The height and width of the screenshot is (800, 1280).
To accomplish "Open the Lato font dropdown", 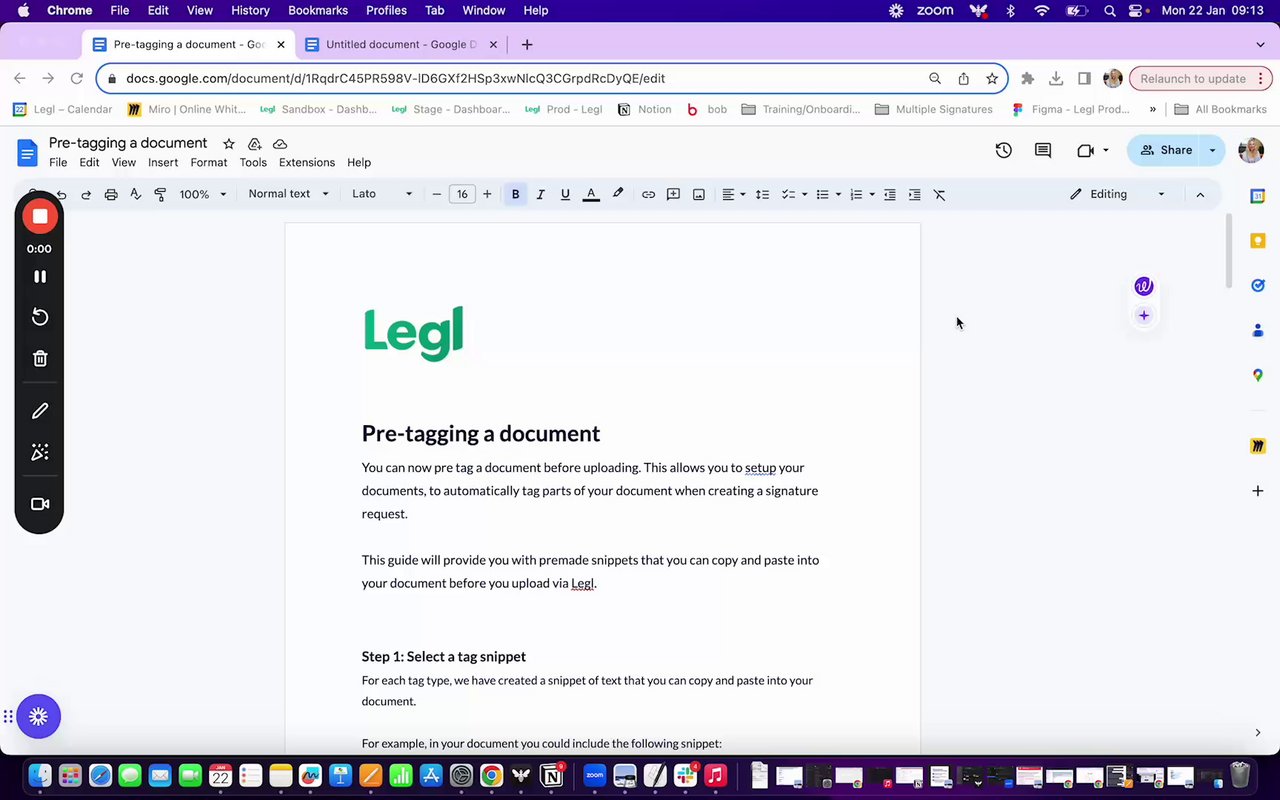I will (382, 194).
